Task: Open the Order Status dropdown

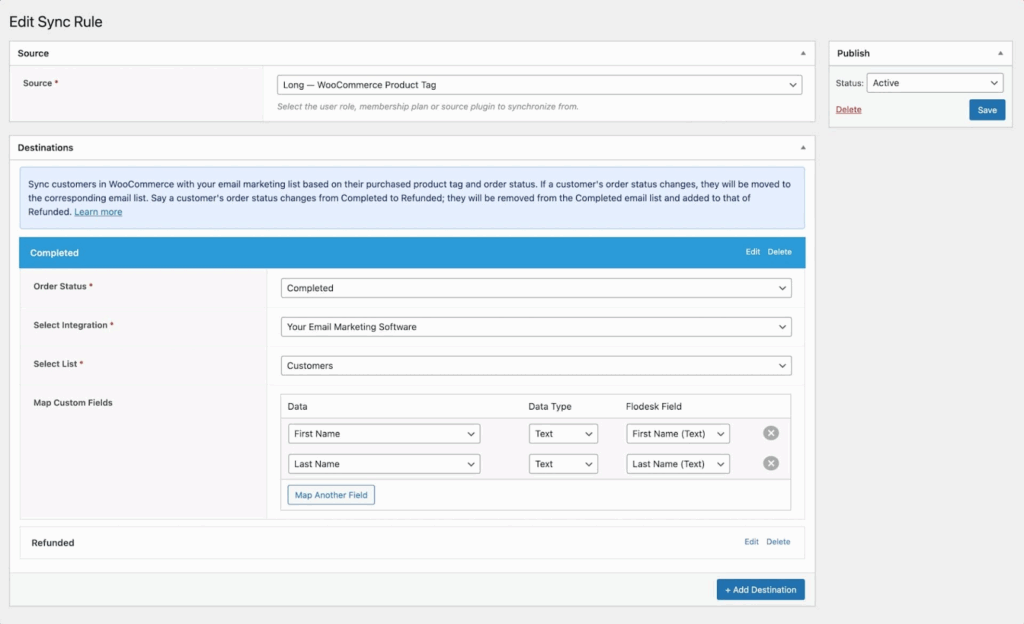Action: [536, 287]
